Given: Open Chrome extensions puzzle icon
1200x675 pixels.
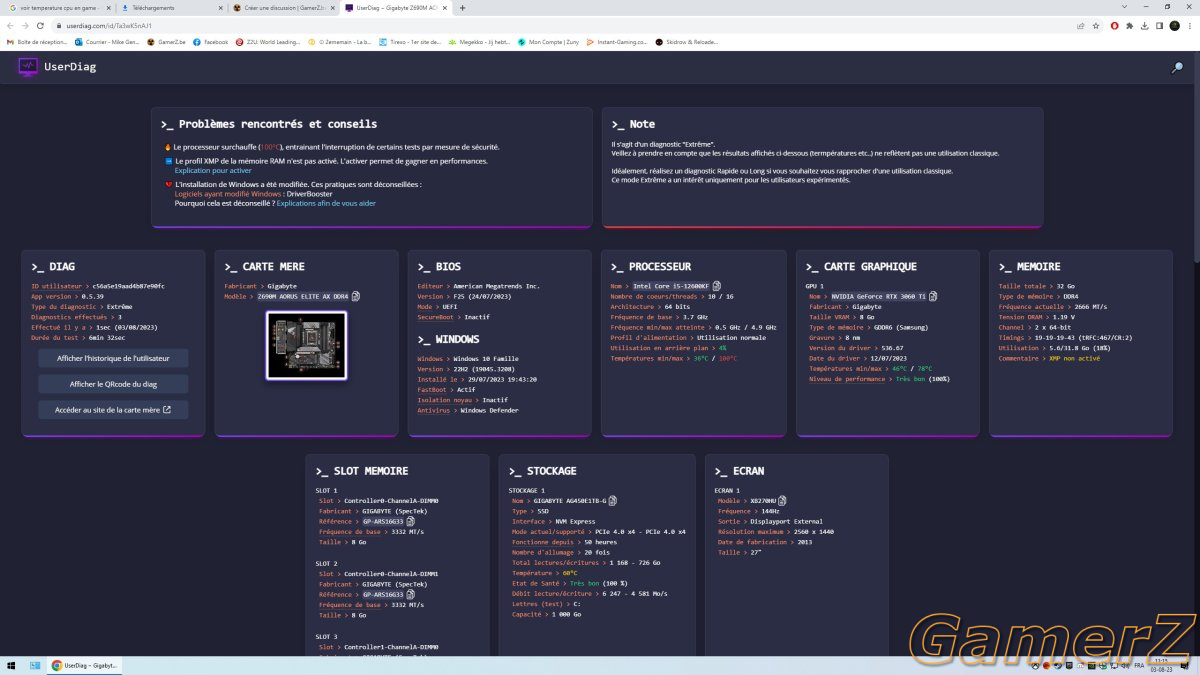Looking at the screenshot, I should click(1129, 26).
